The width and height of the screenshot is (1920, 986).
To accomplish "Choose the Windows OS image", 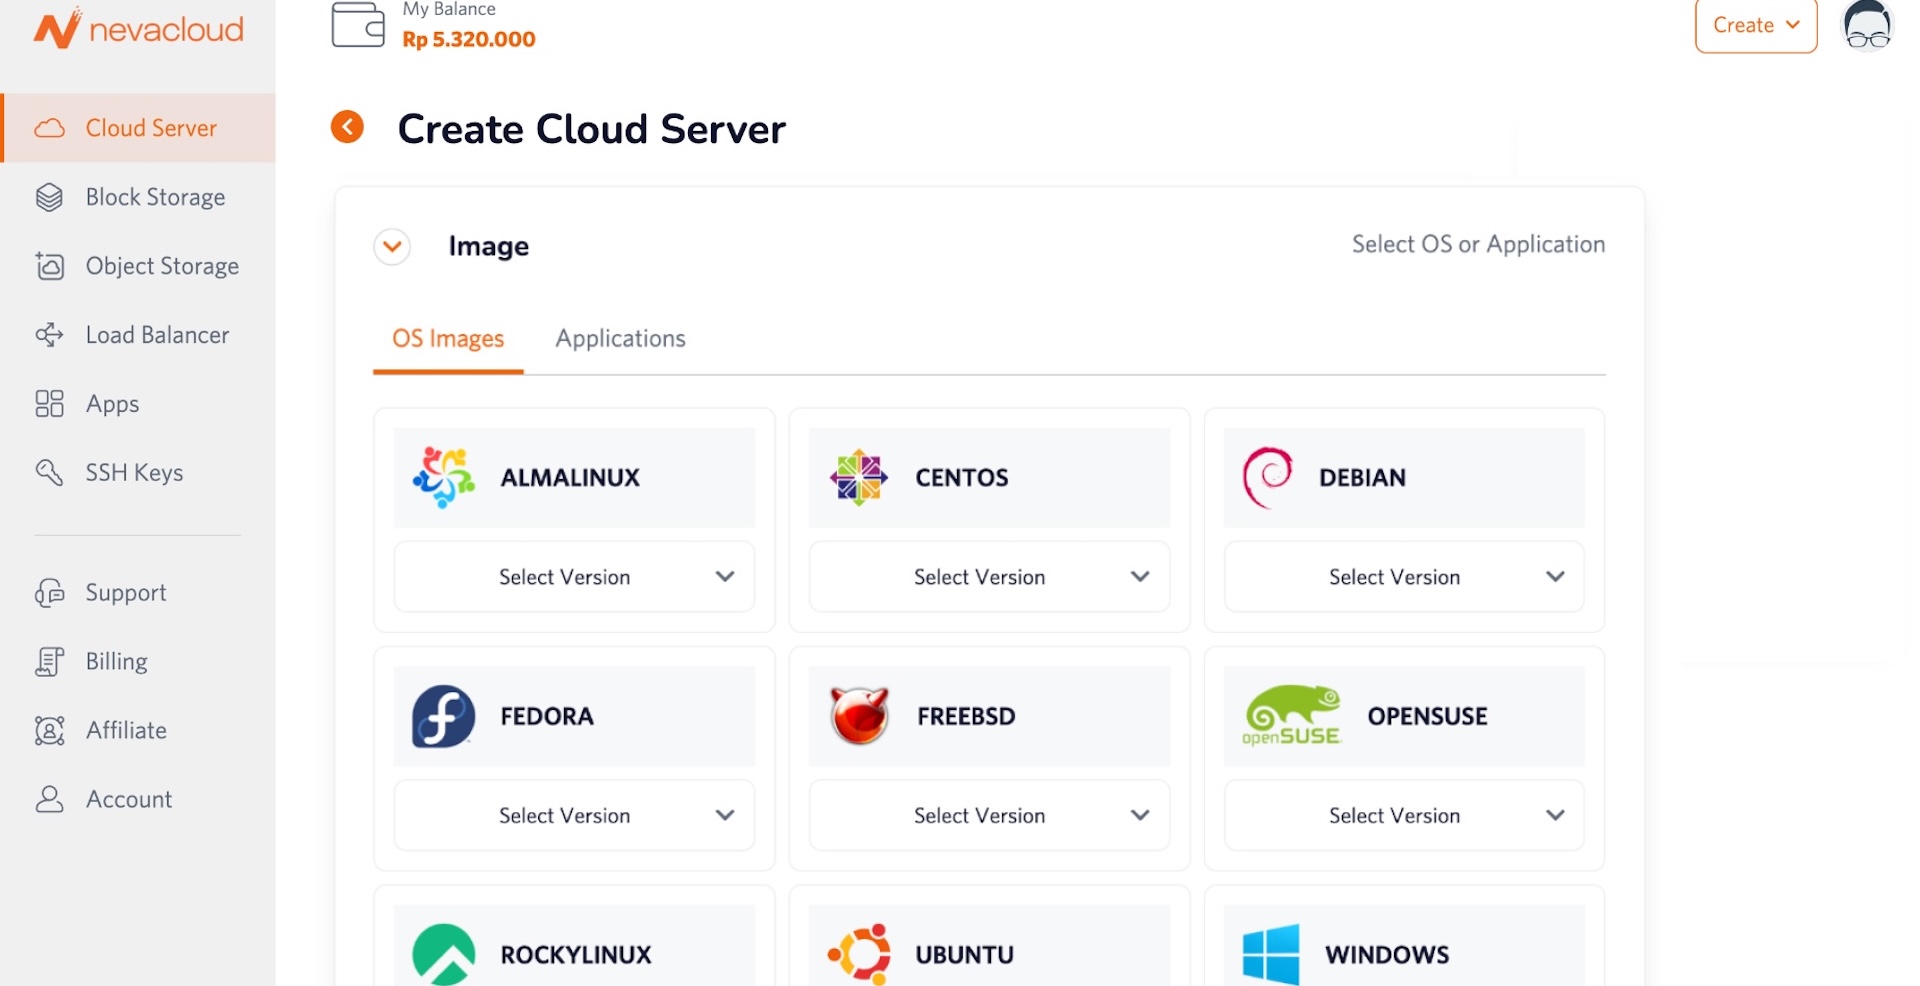I will point(1403,953).
